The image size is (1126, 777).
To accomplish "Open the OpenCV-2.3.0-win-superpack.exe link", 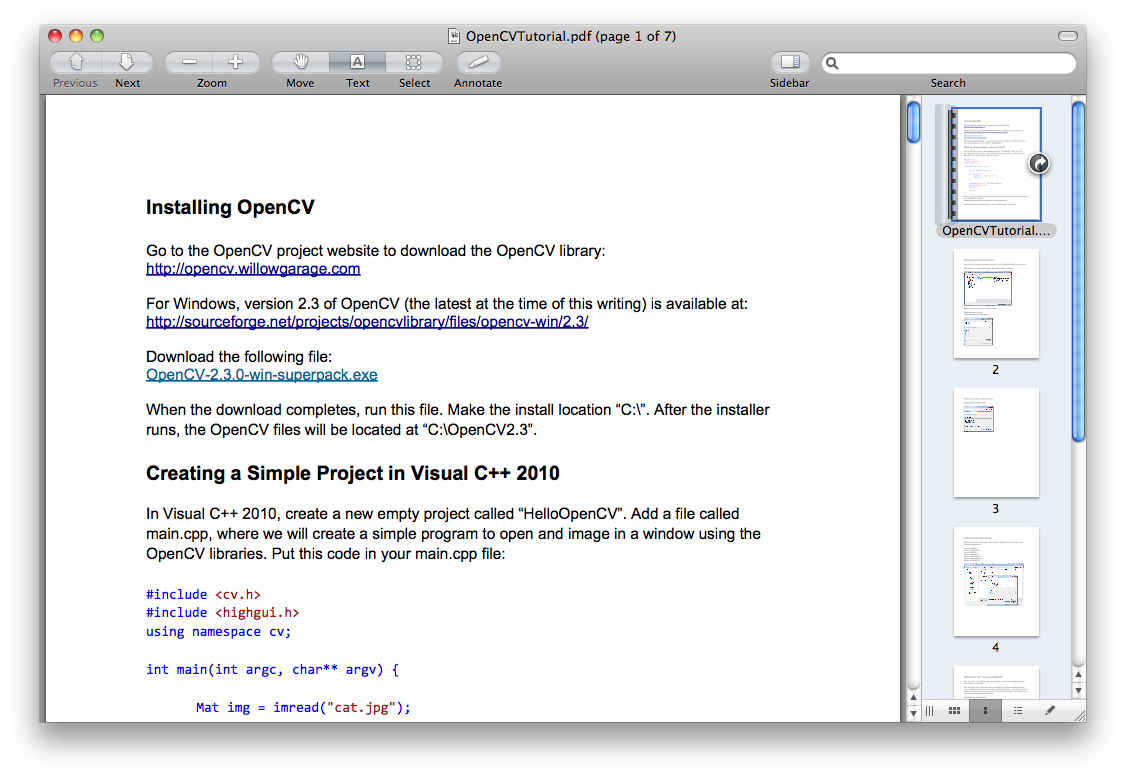I will coord(262,375).
